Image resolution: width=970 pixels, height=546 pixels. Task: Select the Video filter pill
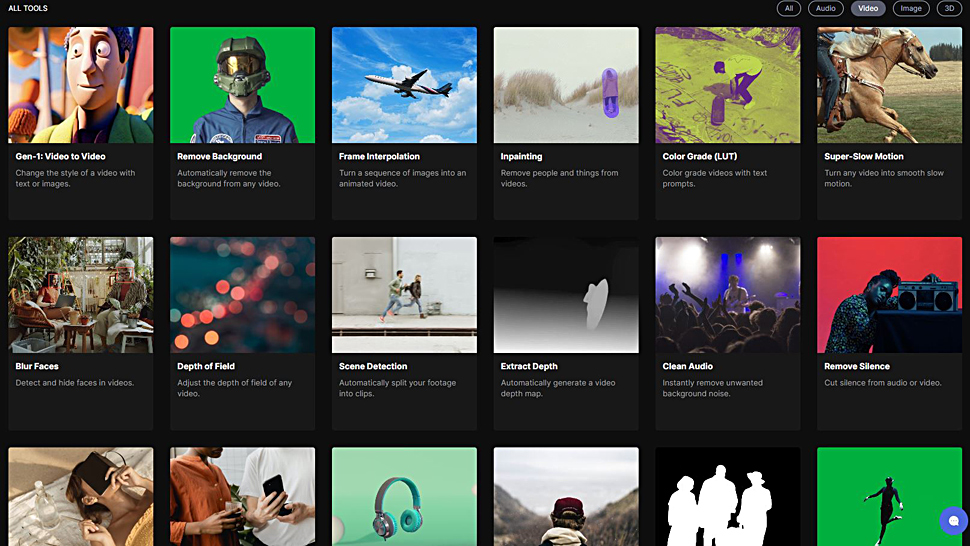pos(868,9)
